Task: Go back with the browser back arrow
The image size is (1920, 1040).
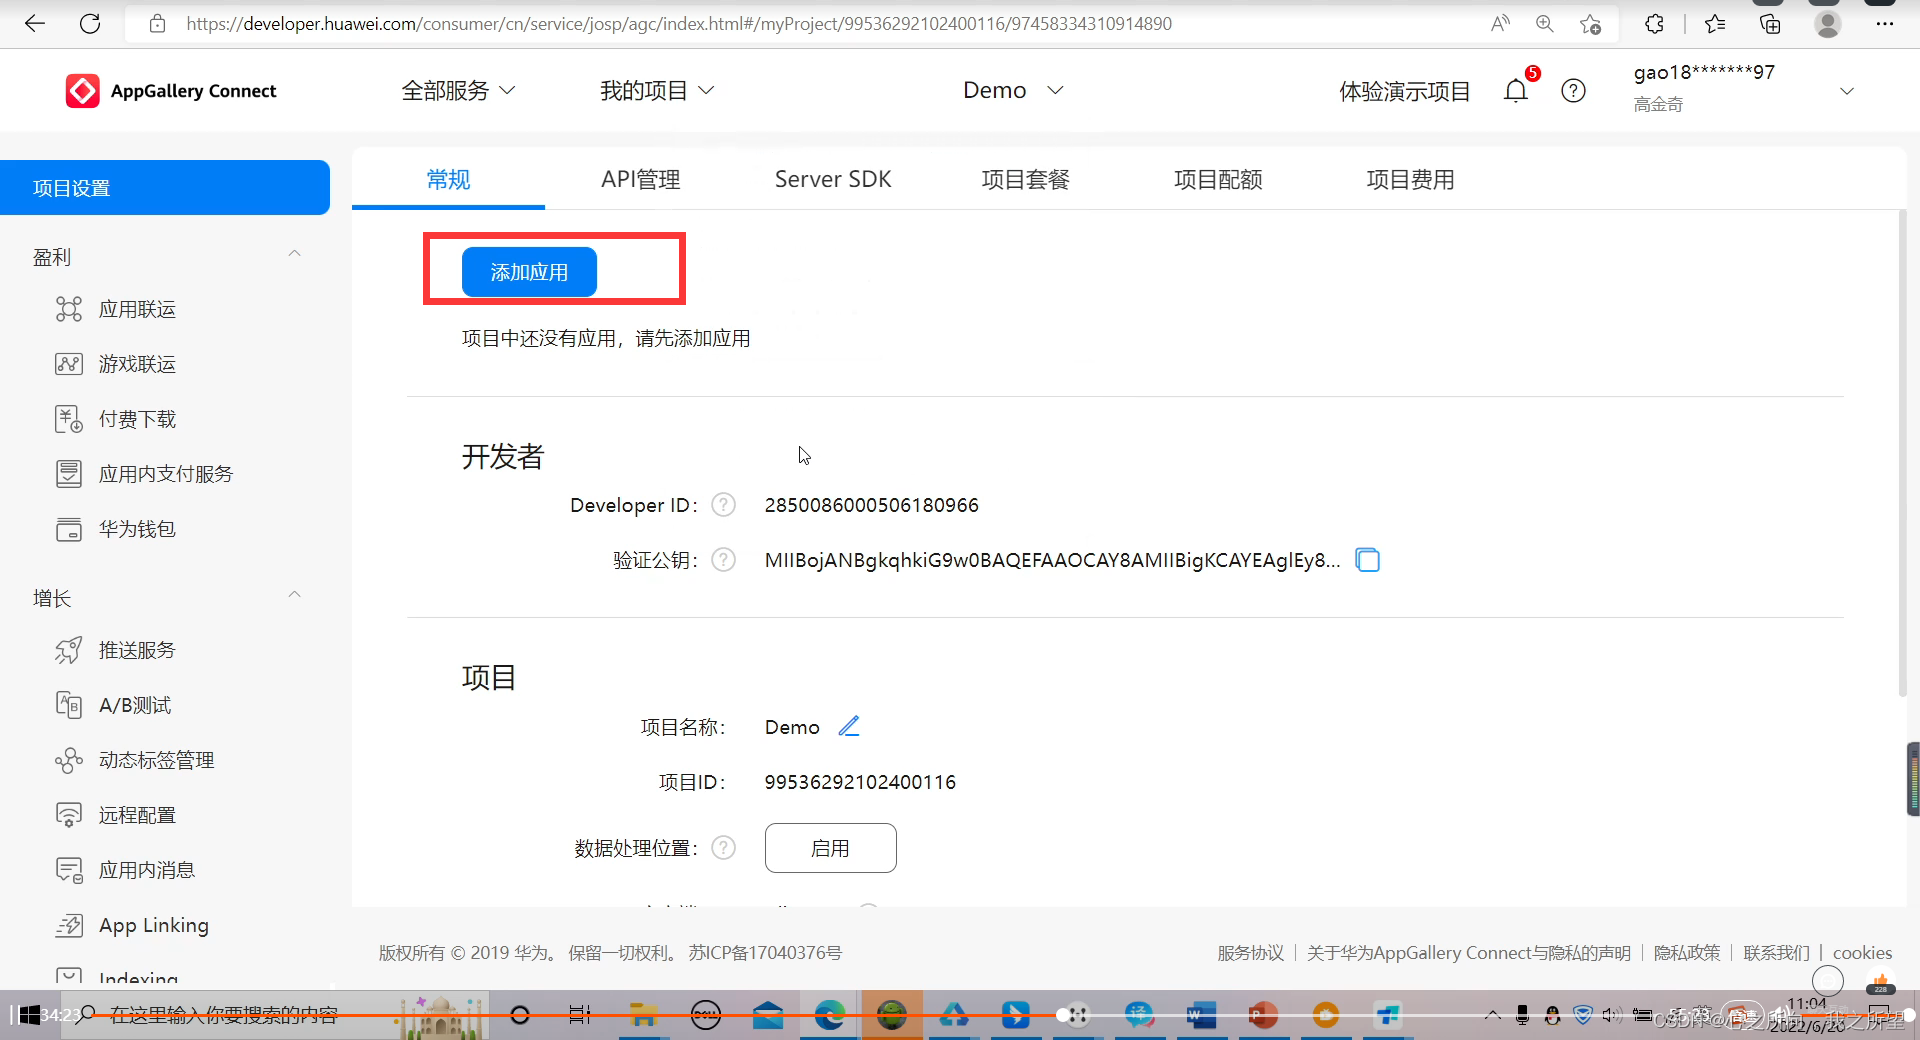Action: (35, 24)
